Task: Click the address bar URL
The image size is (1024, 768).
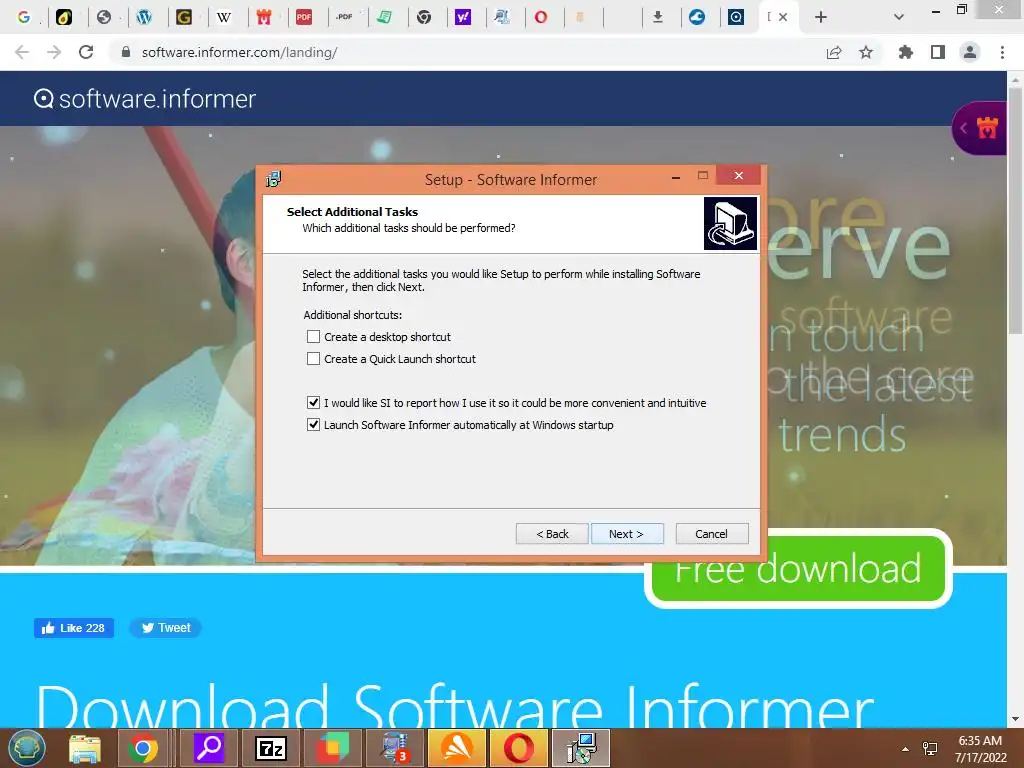Action: (x=240, y=52)
